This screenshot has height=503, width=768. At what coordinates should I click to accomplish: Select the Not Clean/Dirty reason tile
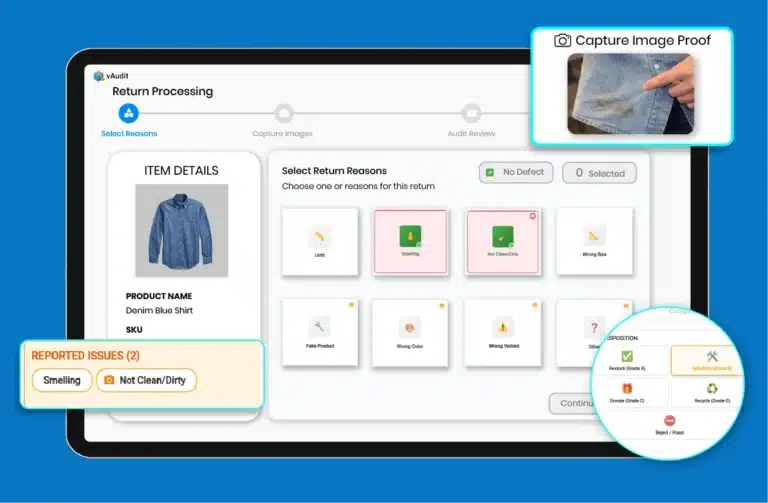coord(503,240)
